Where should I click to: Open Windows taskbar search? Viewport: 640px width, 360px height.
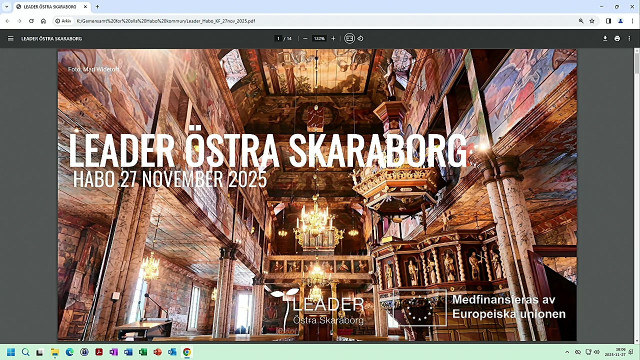tap(25, 352)
